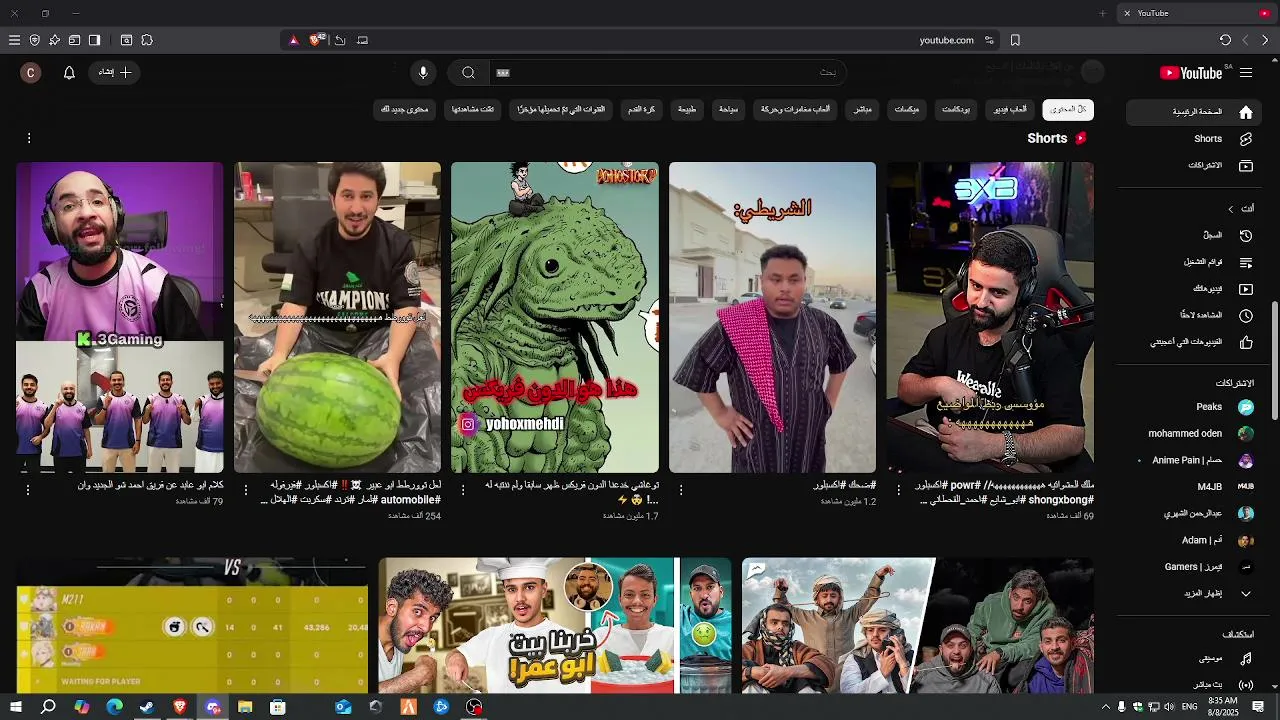Open Shorts in the sidebar

1192,139
